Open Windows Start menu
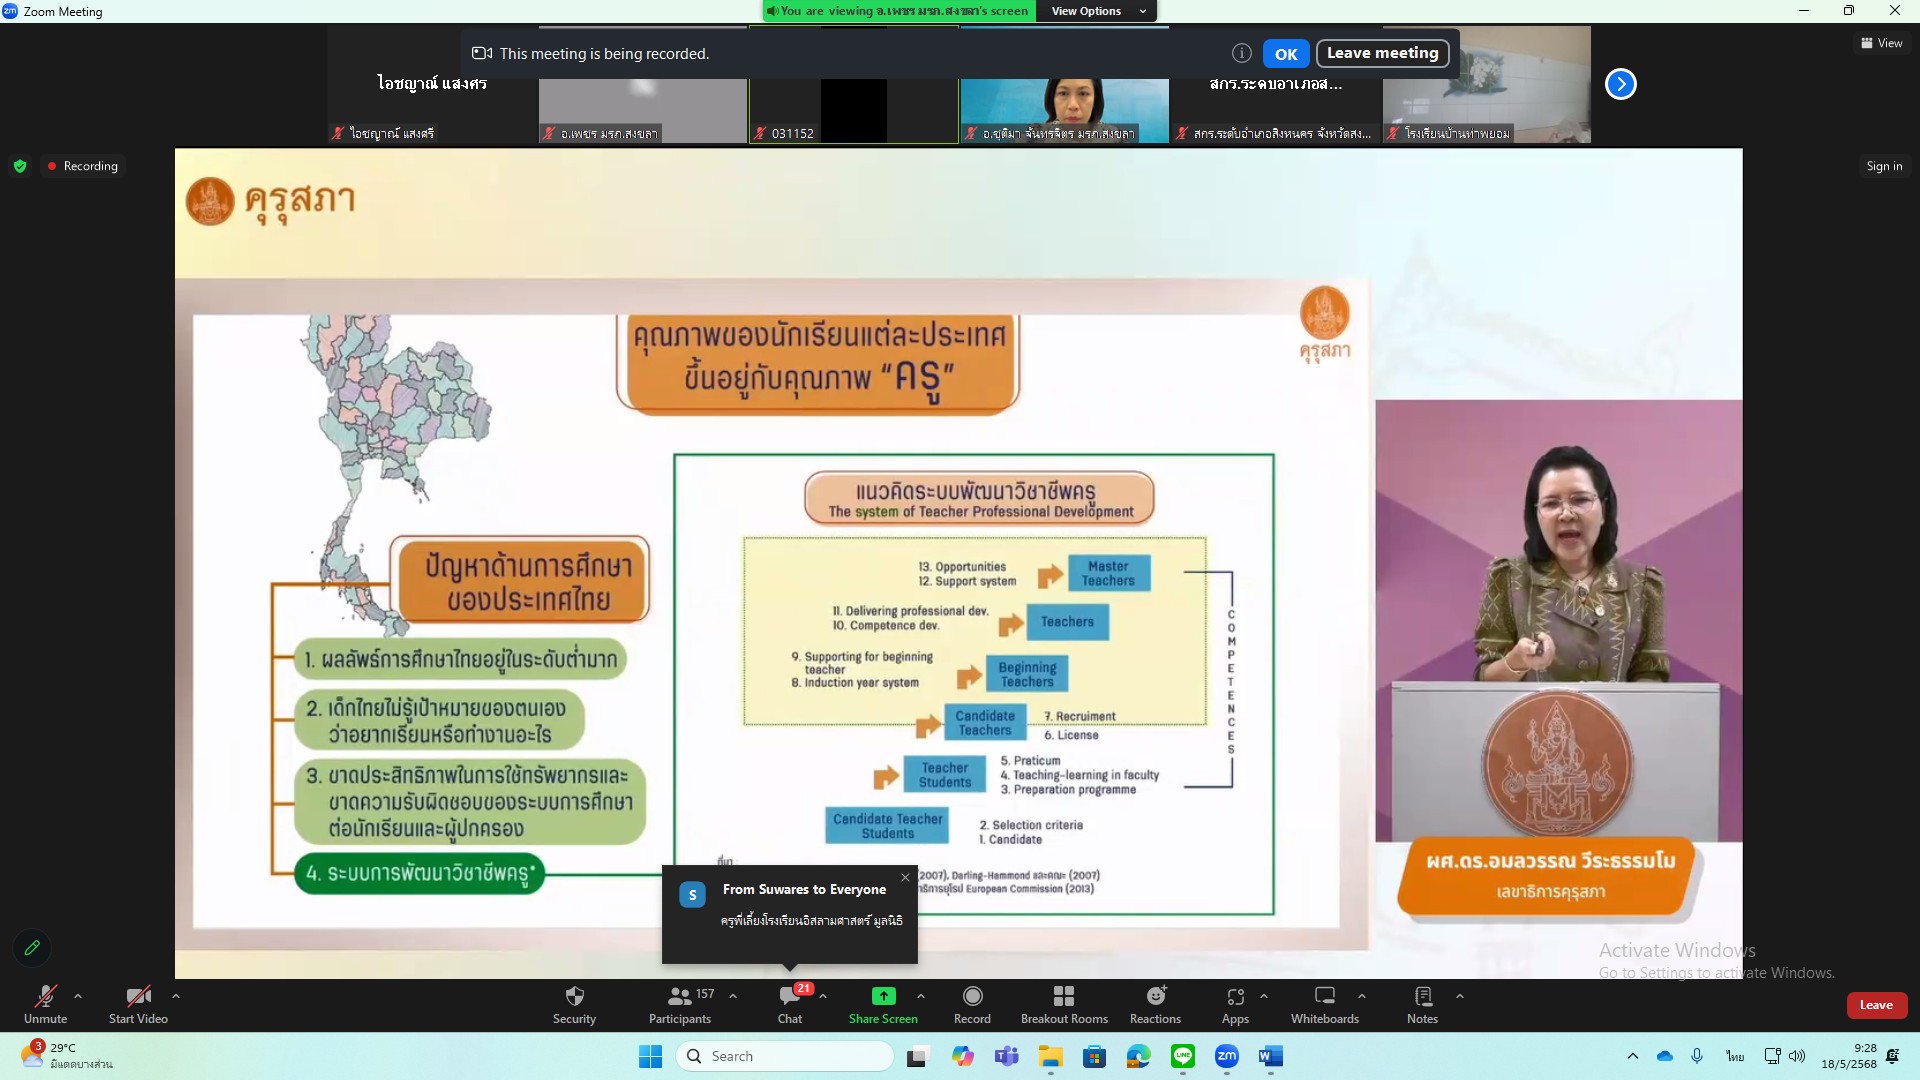Screen dimensions: 1920x1080 coord(650,1056)
